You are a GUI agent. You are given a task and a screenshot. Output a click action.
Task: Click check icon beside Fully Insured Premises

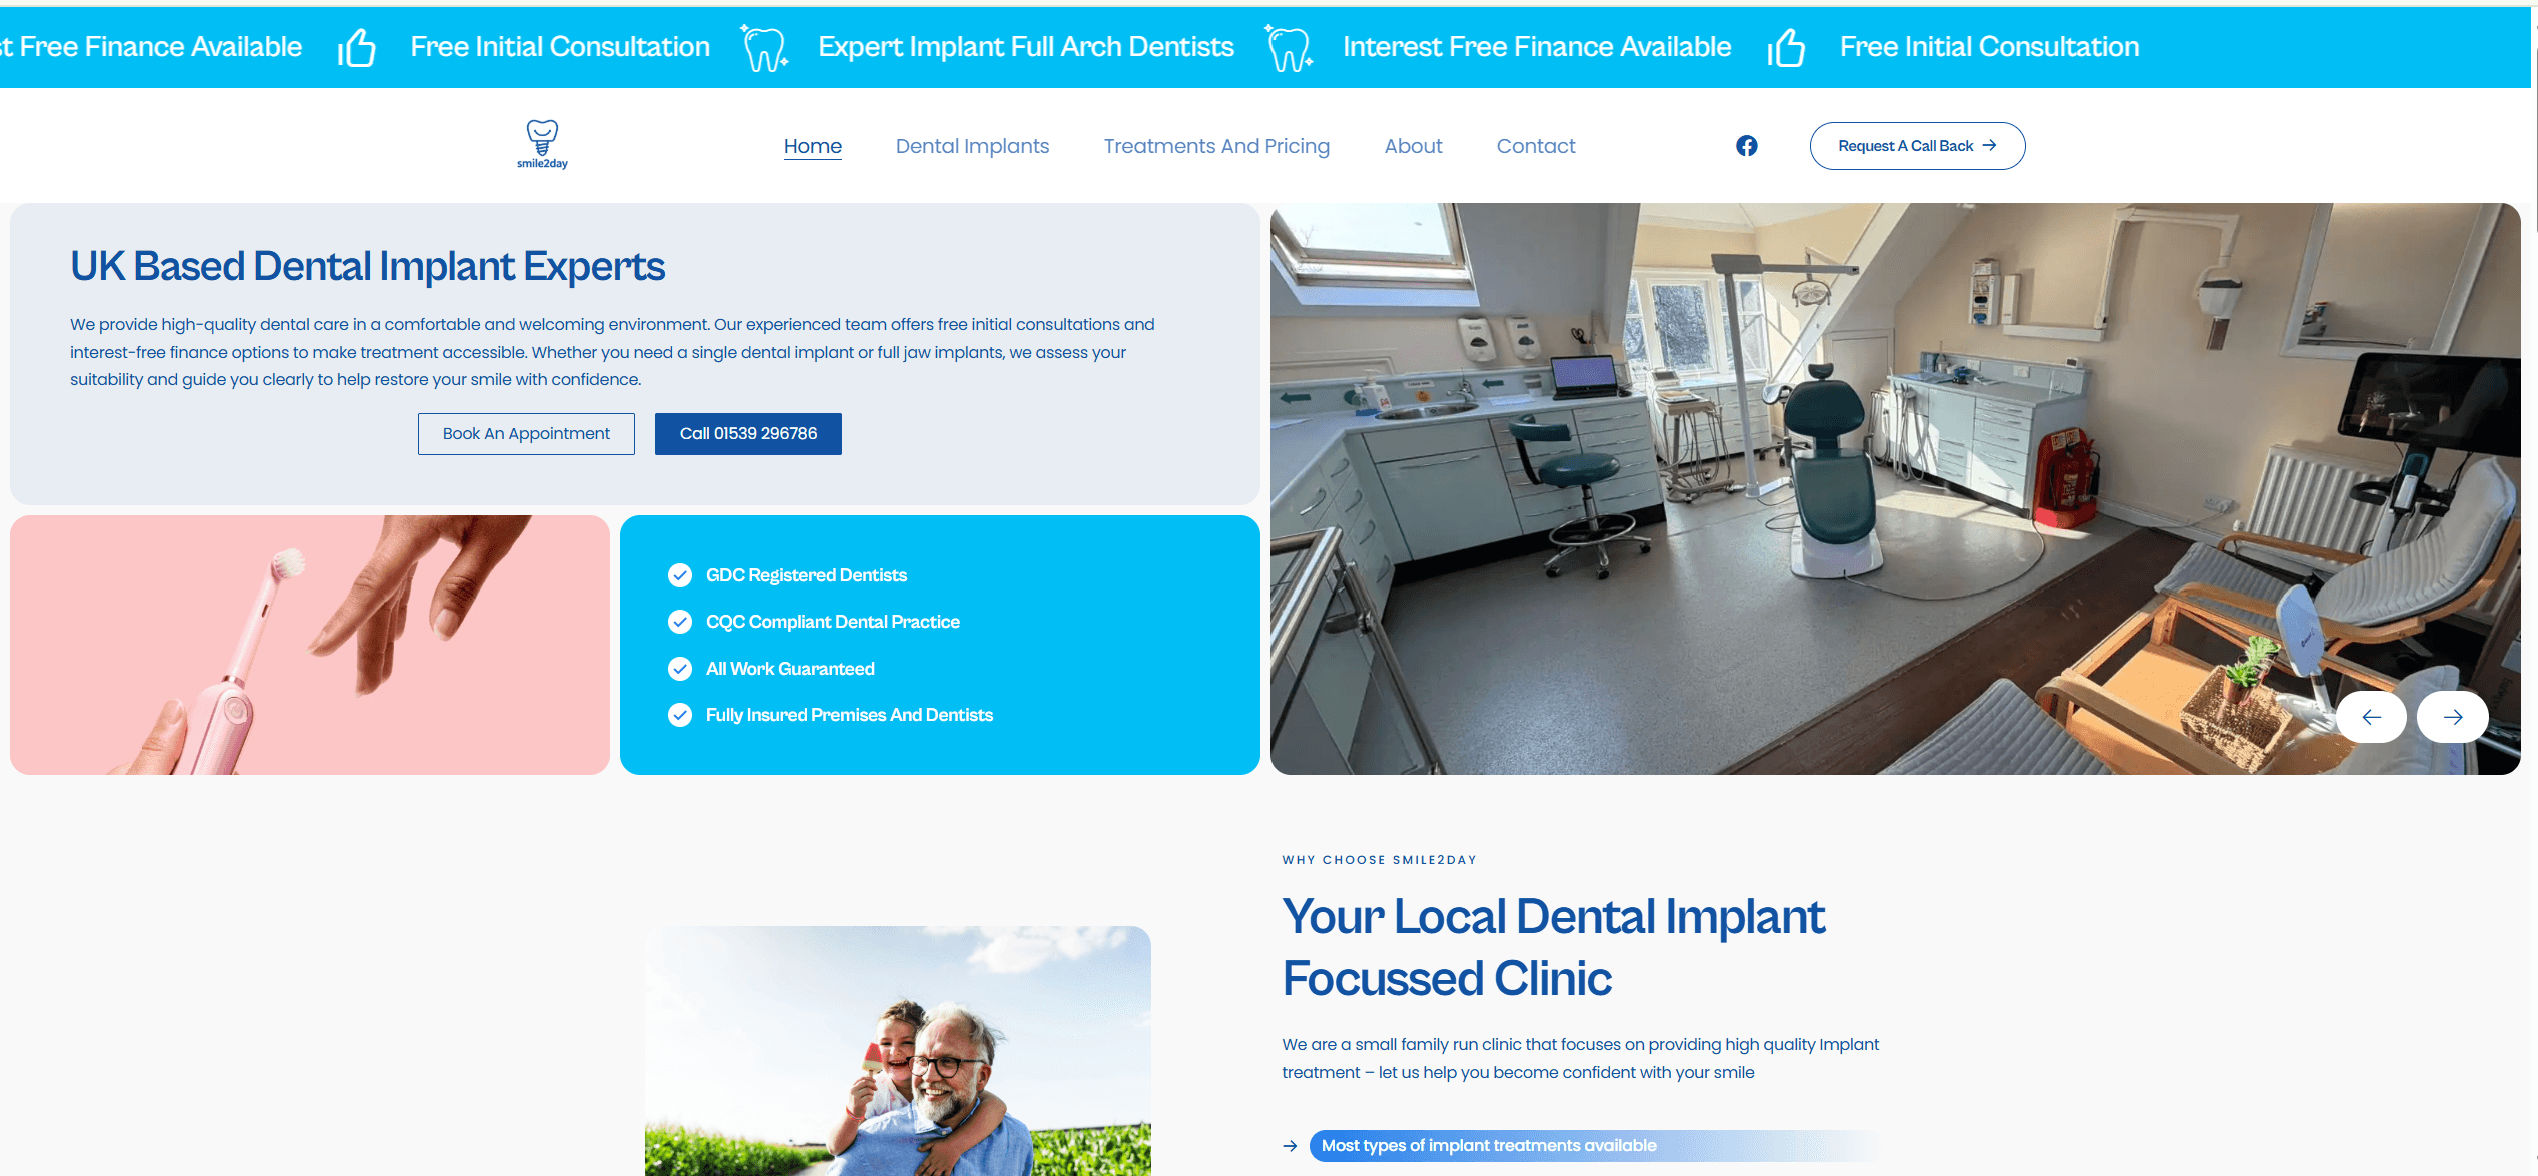click(x=680, y=715)
